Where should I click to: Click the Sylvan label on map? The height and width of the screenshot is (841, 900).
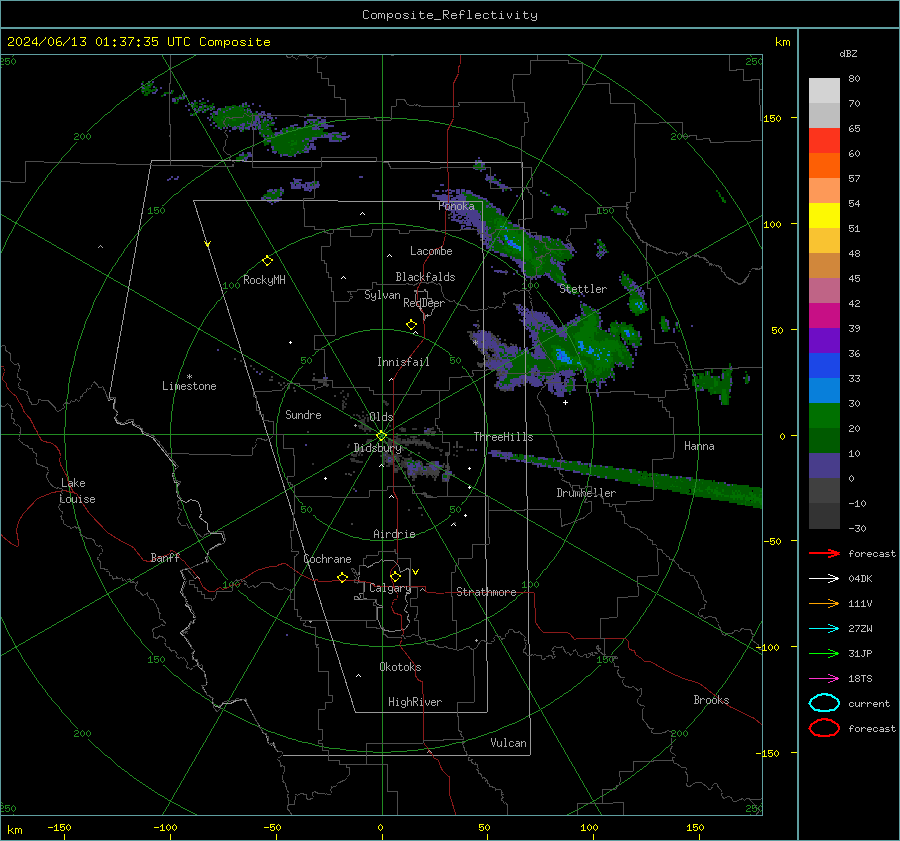tap(382, 295)
